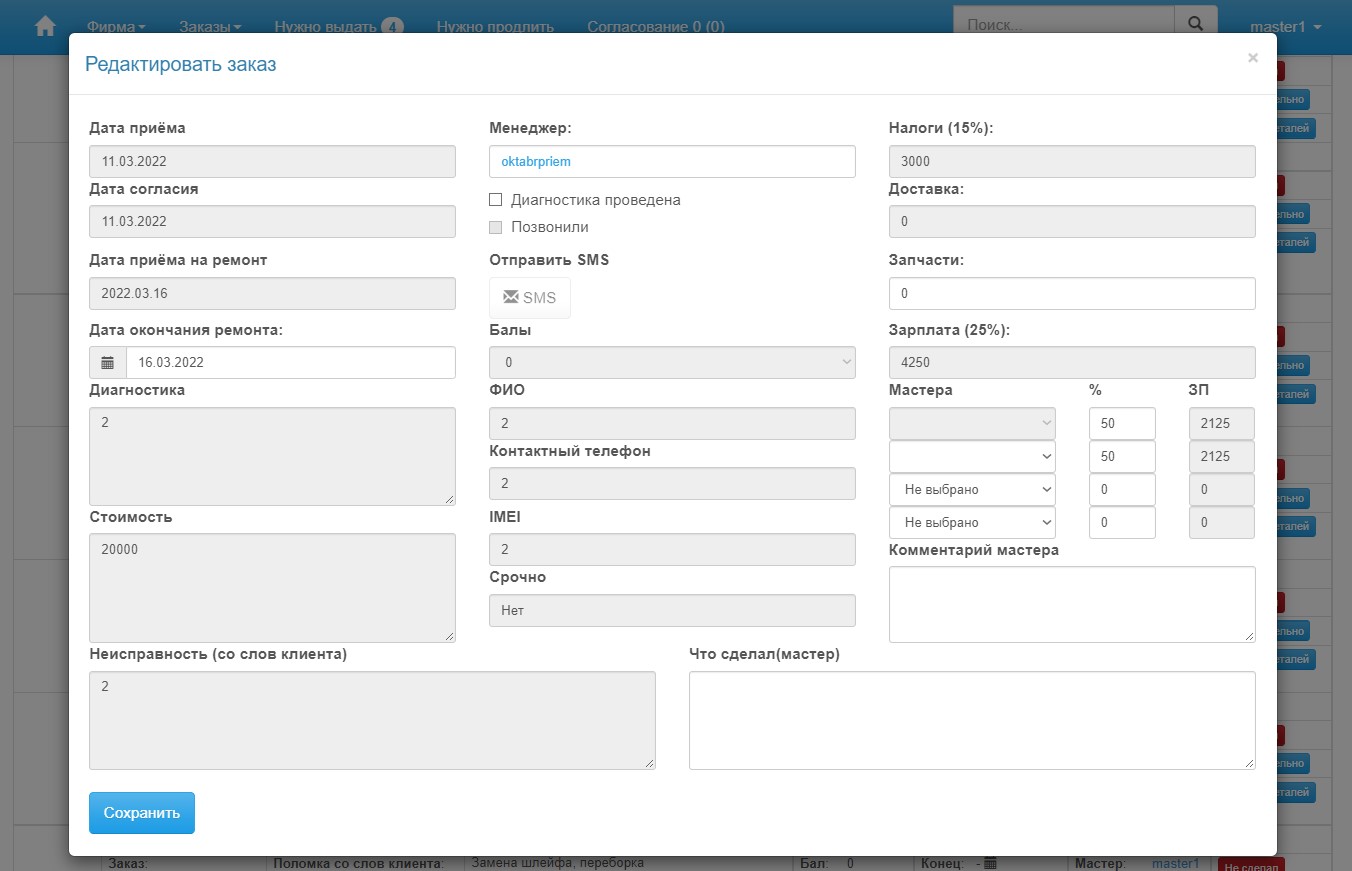The width and height of the screenshot is (1352, 871).
Task: Open the blank white second Мастера dropdown
Action: [972, 457]
